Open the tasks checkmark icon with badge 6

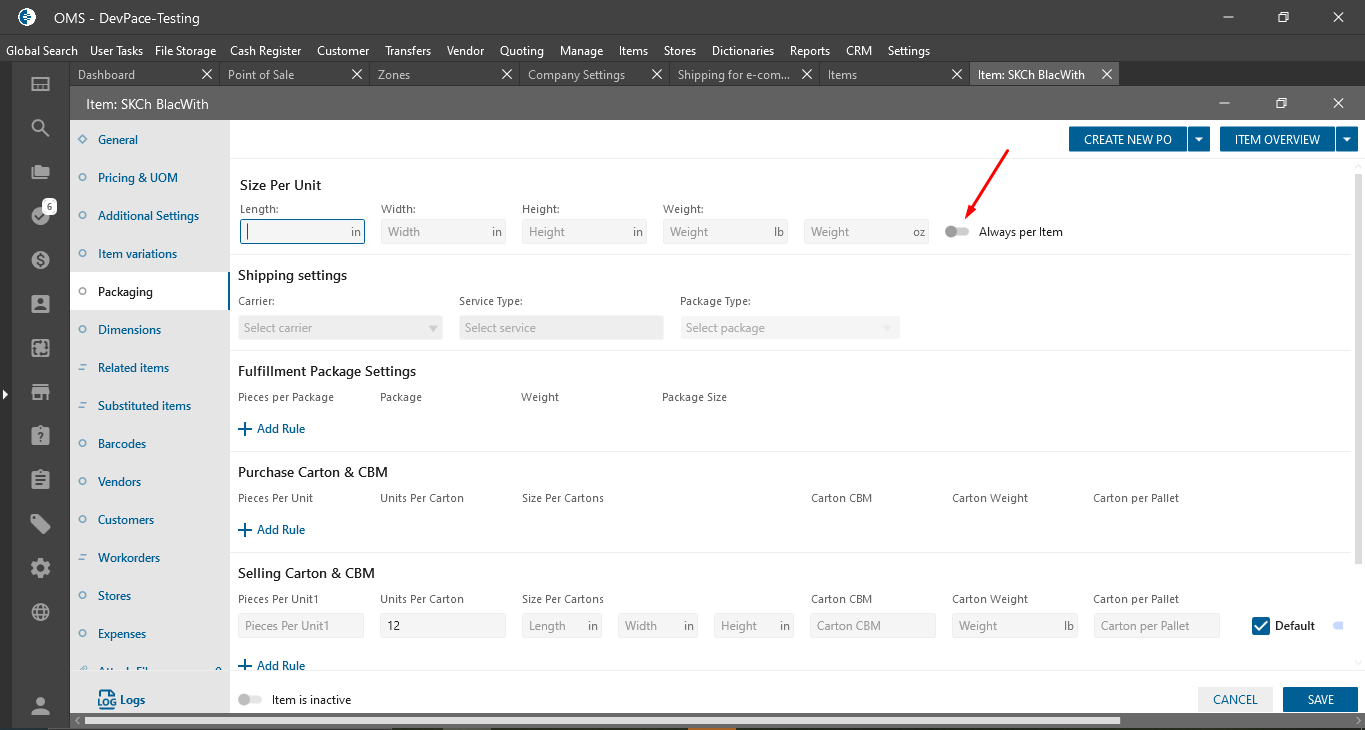[x=40, y=216]
